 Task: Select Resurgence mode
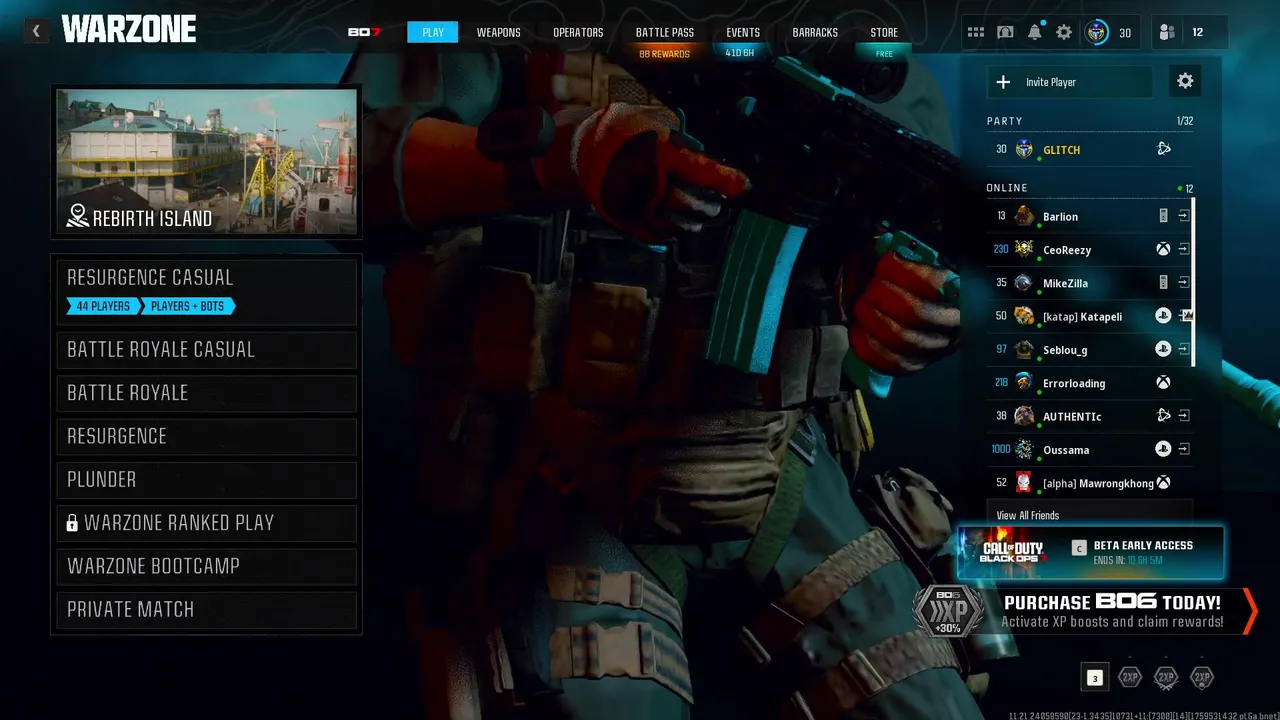(206, 436)
